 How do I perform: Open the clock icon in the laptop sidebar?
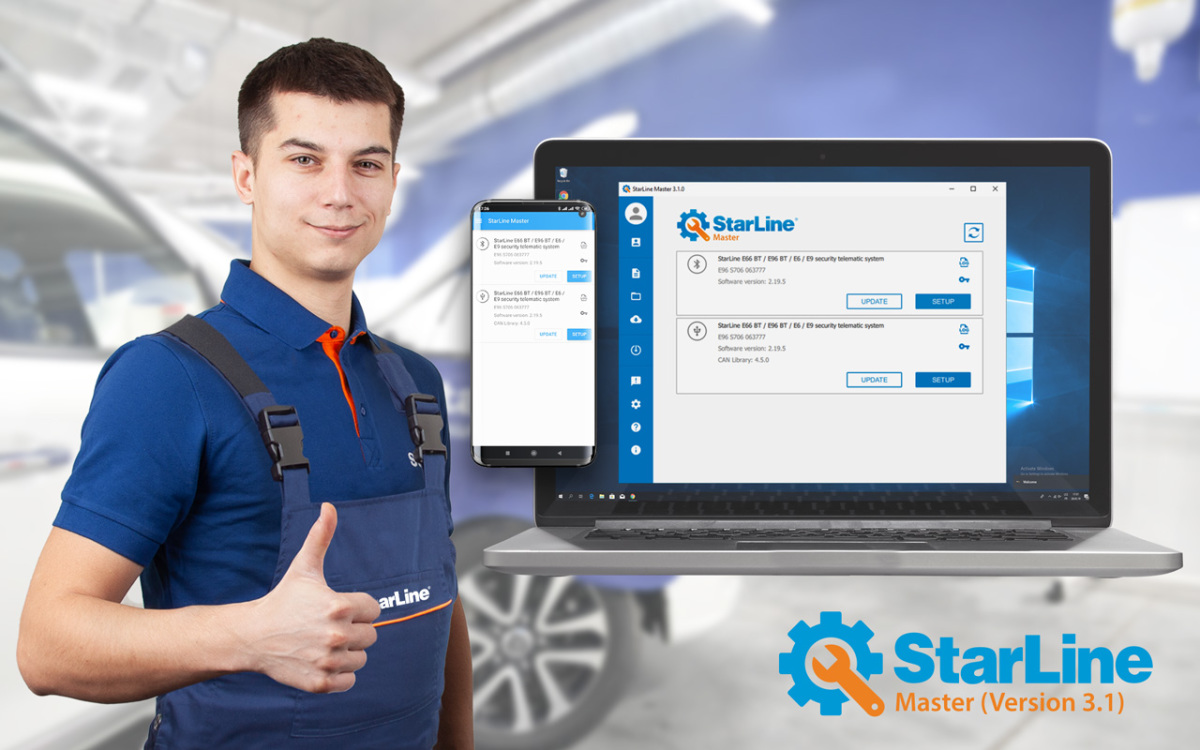(636, 350)
